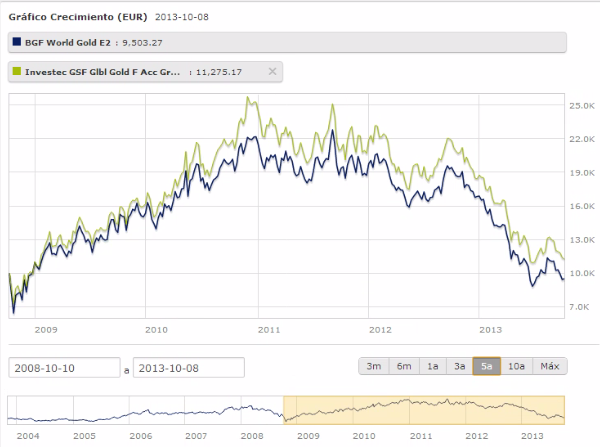This screenshot has width=600, height=447.
Task: Select the active 5a range button
Action: coord(488,366)
